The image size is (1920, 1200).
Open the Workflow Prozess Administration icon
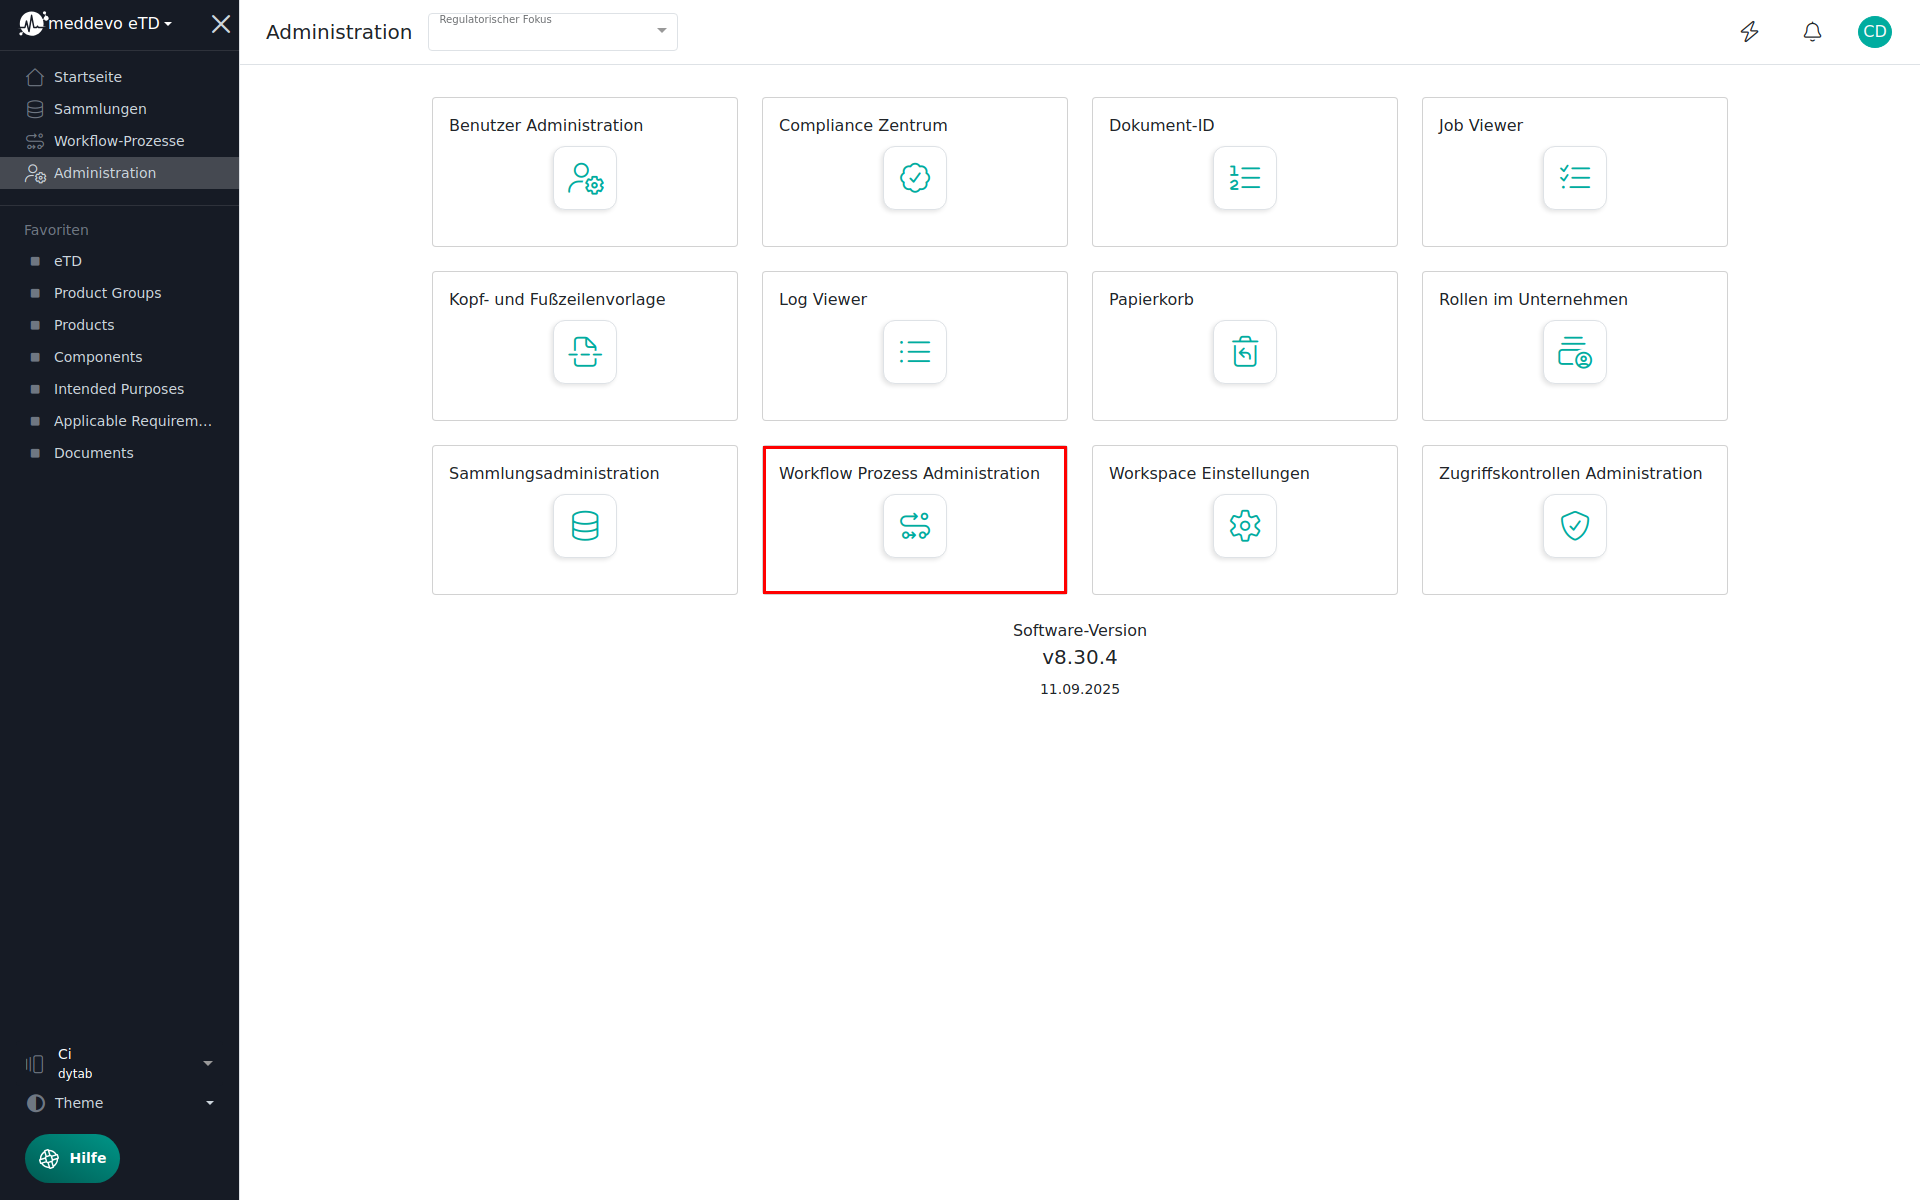(915, 526)
